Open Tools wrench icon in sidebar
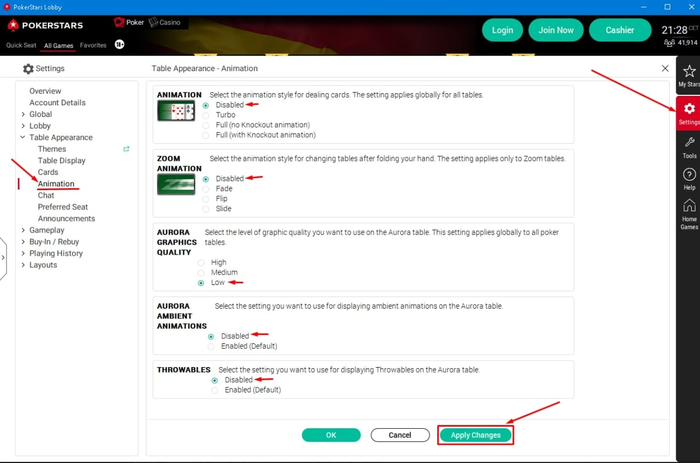Image resolution: width=700 pixels, height=463 pixels. tap(689, 142)
